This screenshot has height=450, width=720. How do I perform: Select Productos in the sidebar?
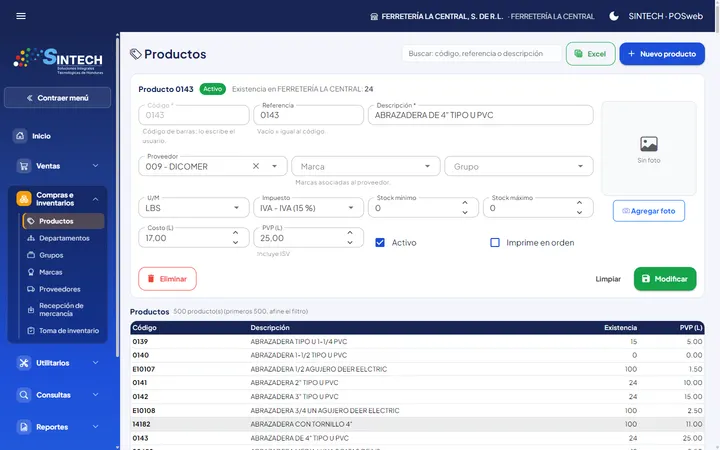pyautogui.click(x=63, y=221)
